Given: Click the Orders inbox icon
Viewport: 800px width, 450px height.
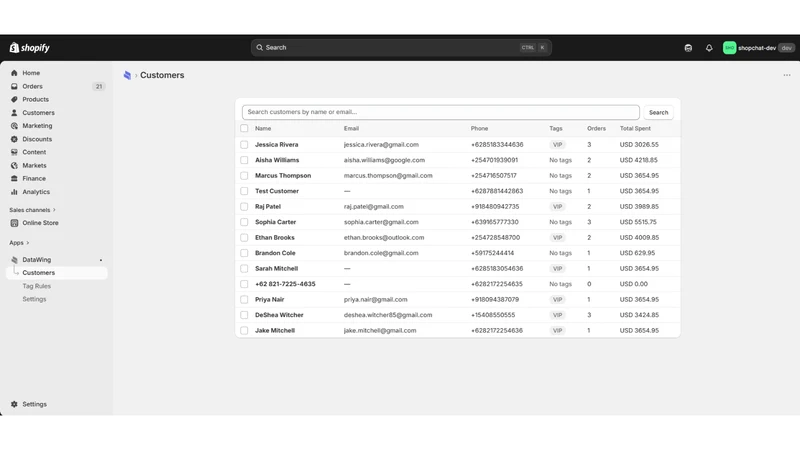Looking at the screenshot, I should coord(14,86).
